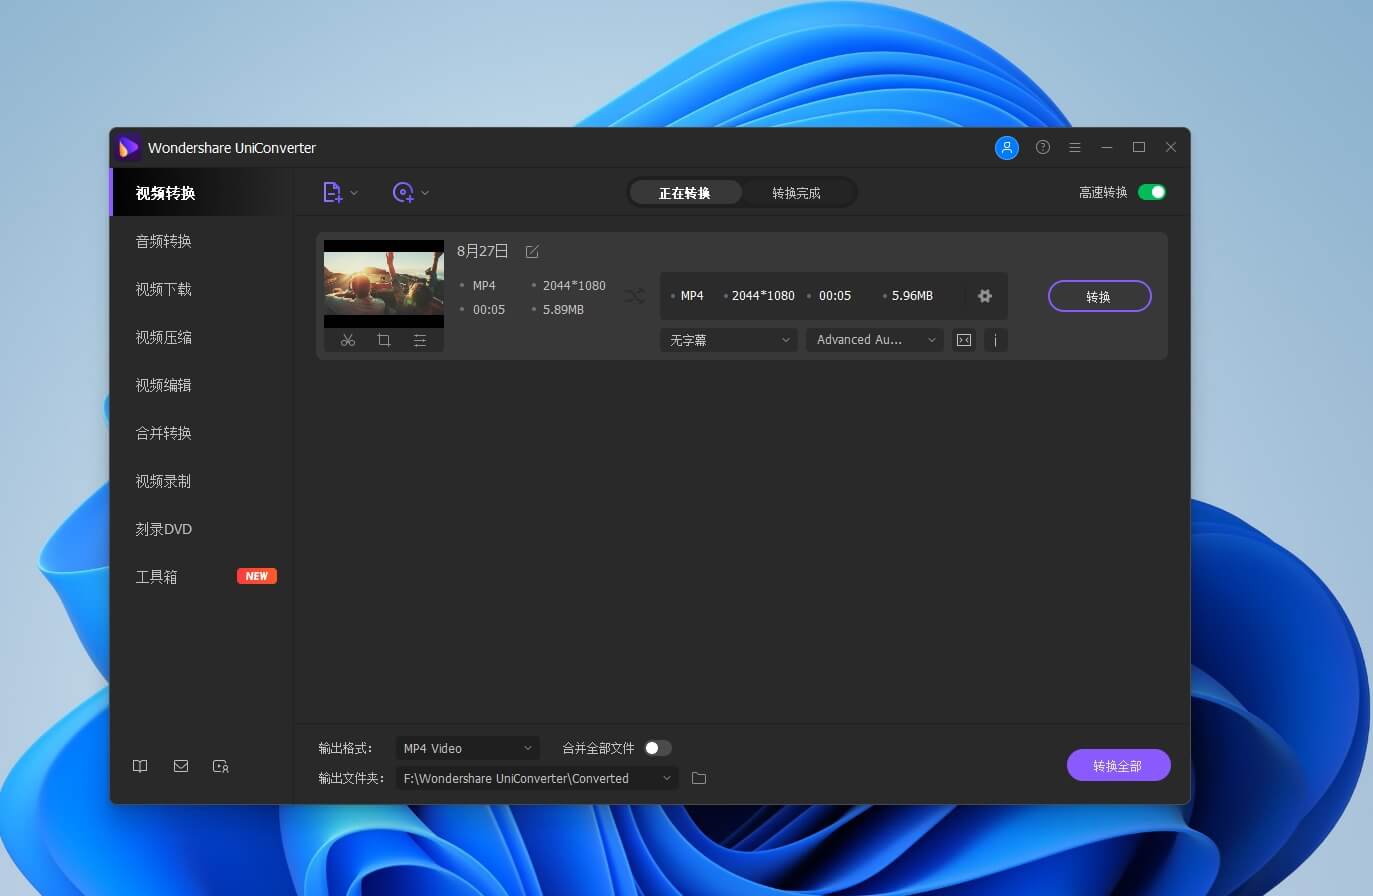This screenshot has height=896, width=1373.
Task: Open the user guide book icon
Action: tap(140, 765)
